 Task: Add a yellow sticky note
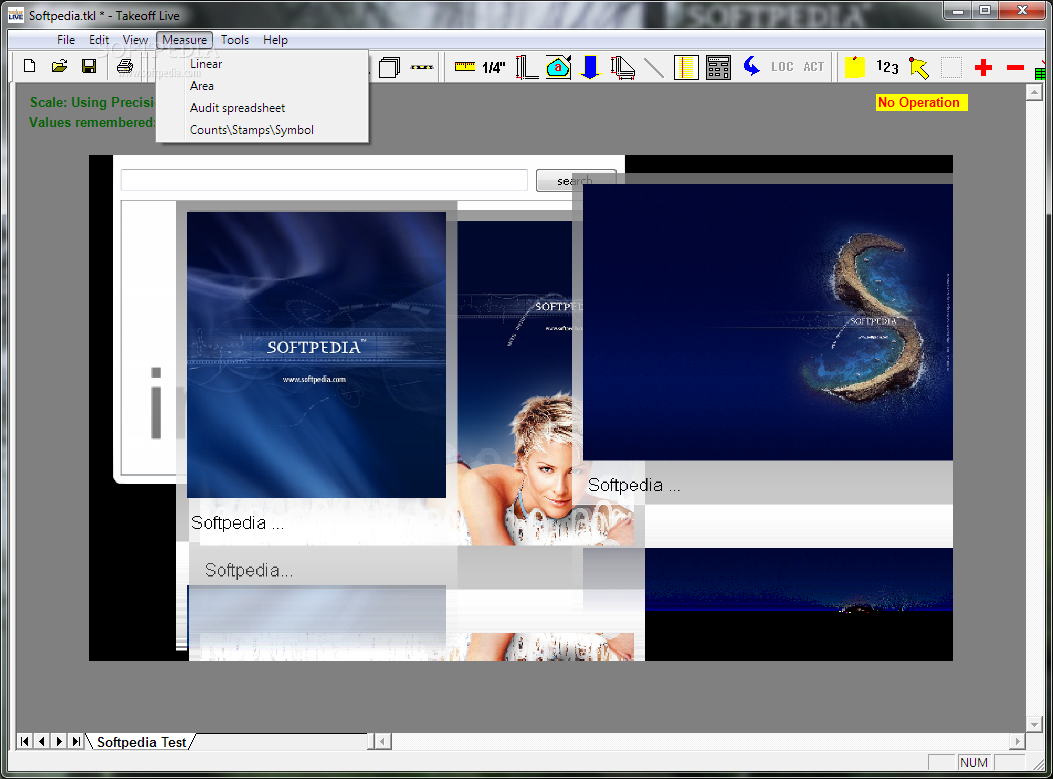tap(854, 67)
